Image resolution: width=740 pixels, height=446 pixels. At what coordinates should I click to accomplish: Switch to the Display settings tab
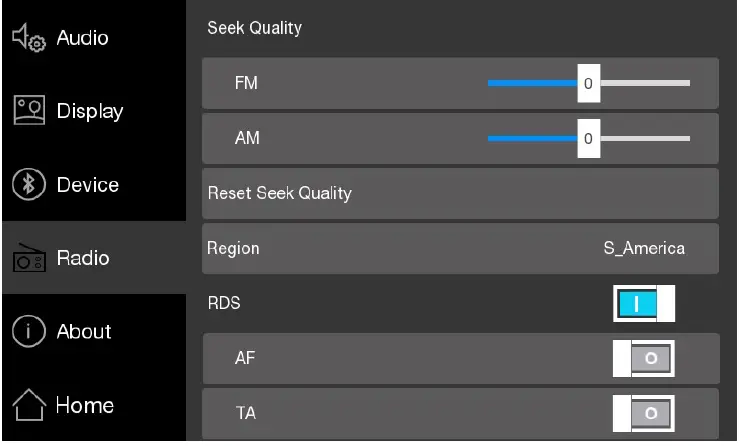pos(90,111)
